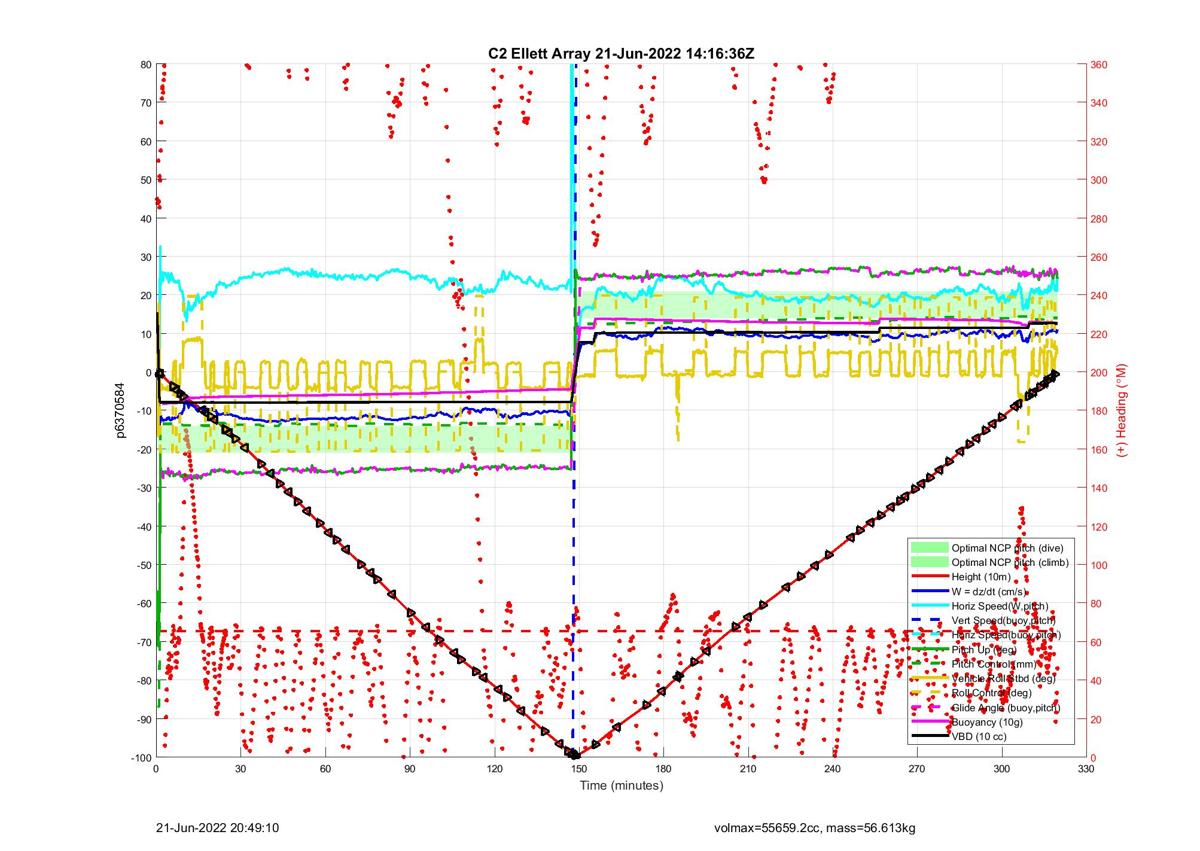The height and width of the screenshot is (851, 1200).
Task: Click legend entry Horiz Speed(buoy,pitch)
Action: (1007, 635)
